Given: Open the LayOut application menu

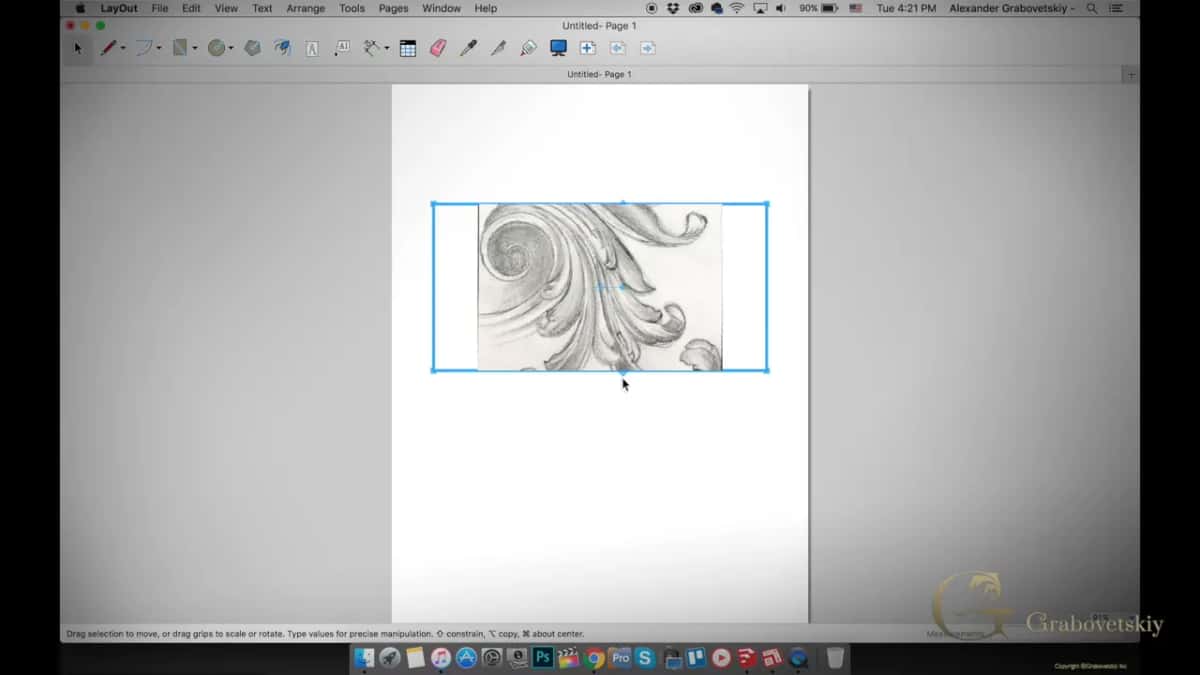Looking at the screenshot, I should click(119, 8).
